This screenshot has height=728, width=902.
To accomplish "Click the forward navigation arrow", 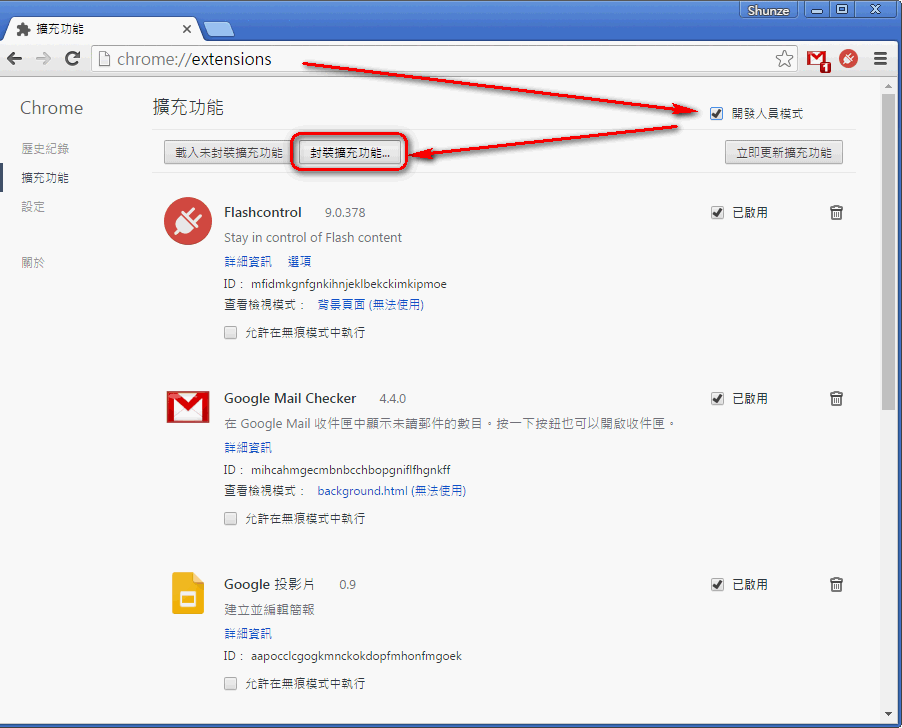I will point(43,59).
